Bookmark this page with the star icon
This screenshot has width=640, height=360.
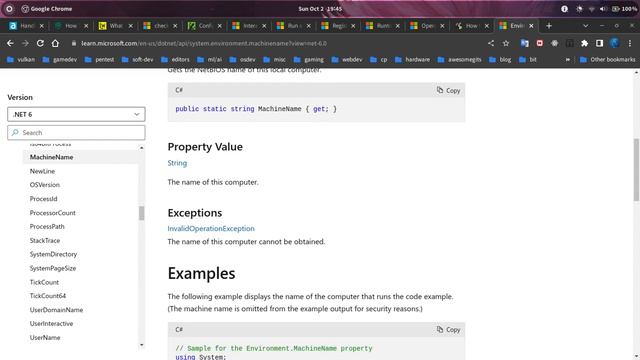tap(506, 43)
